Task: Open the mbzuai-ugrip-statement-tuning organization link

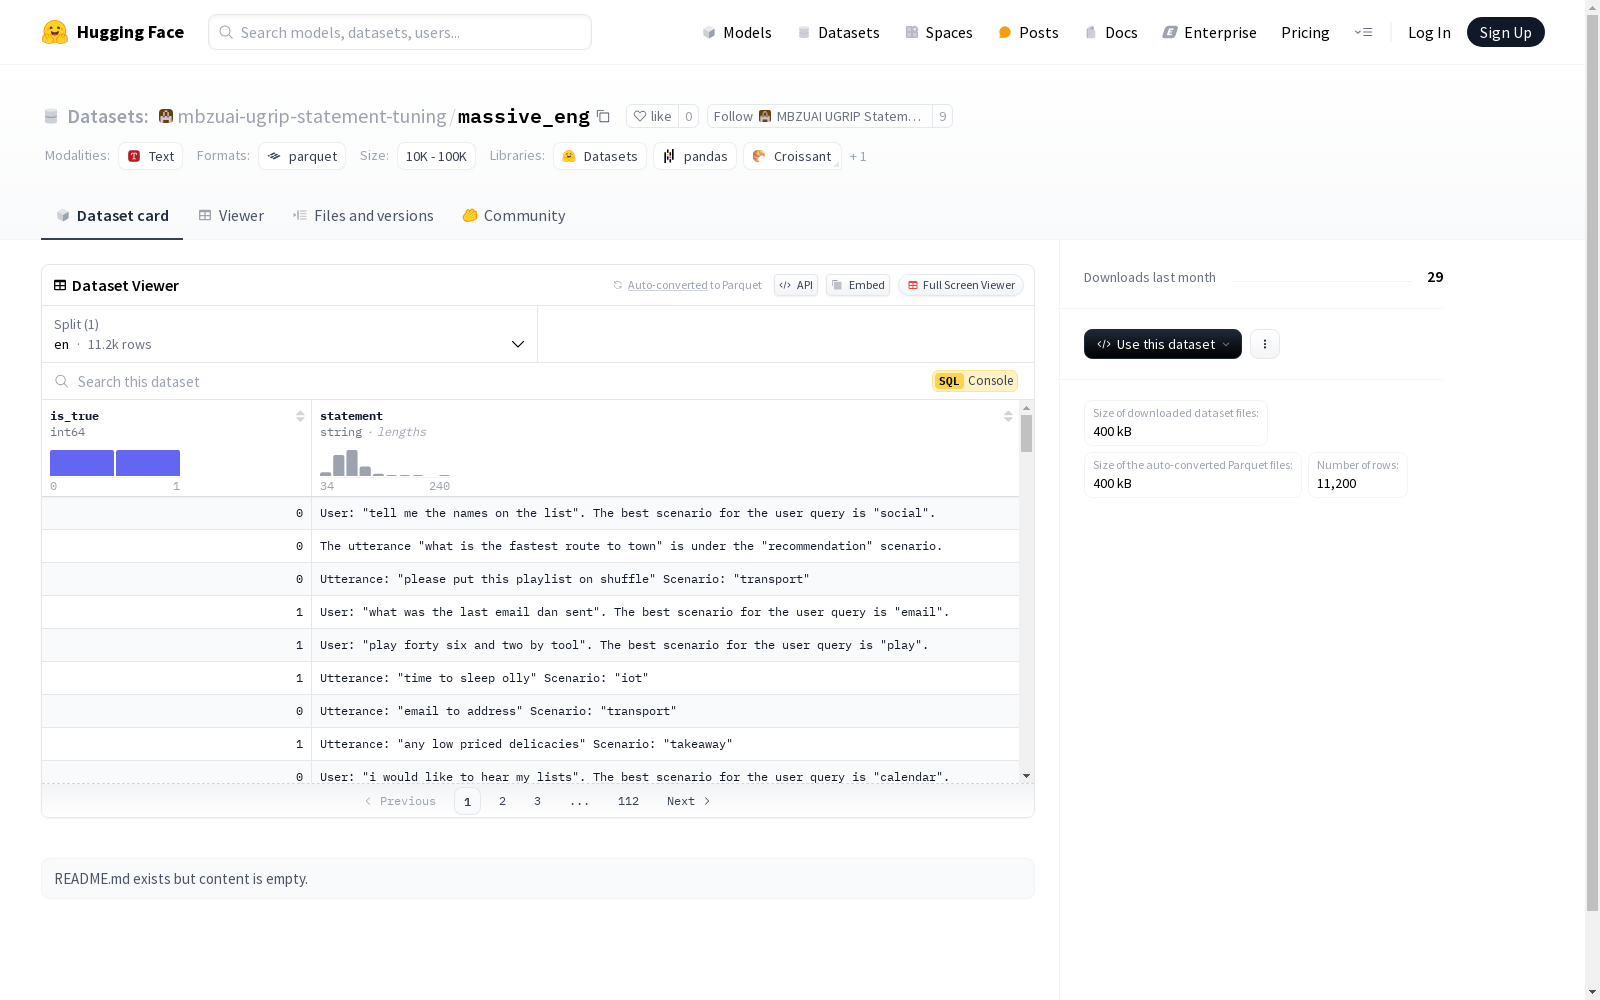Action: pyautogui.click(x=312, y=116)
